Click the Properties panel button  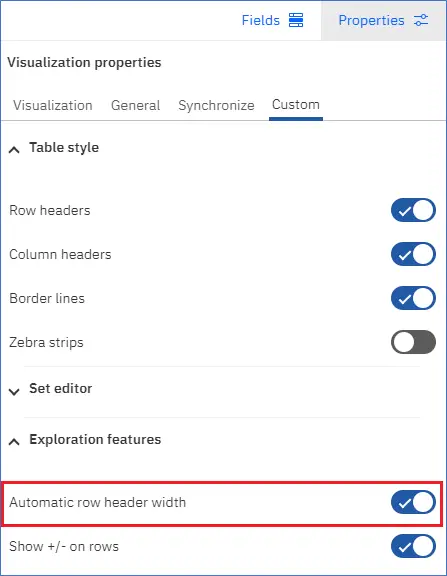(x=383, y=20)
